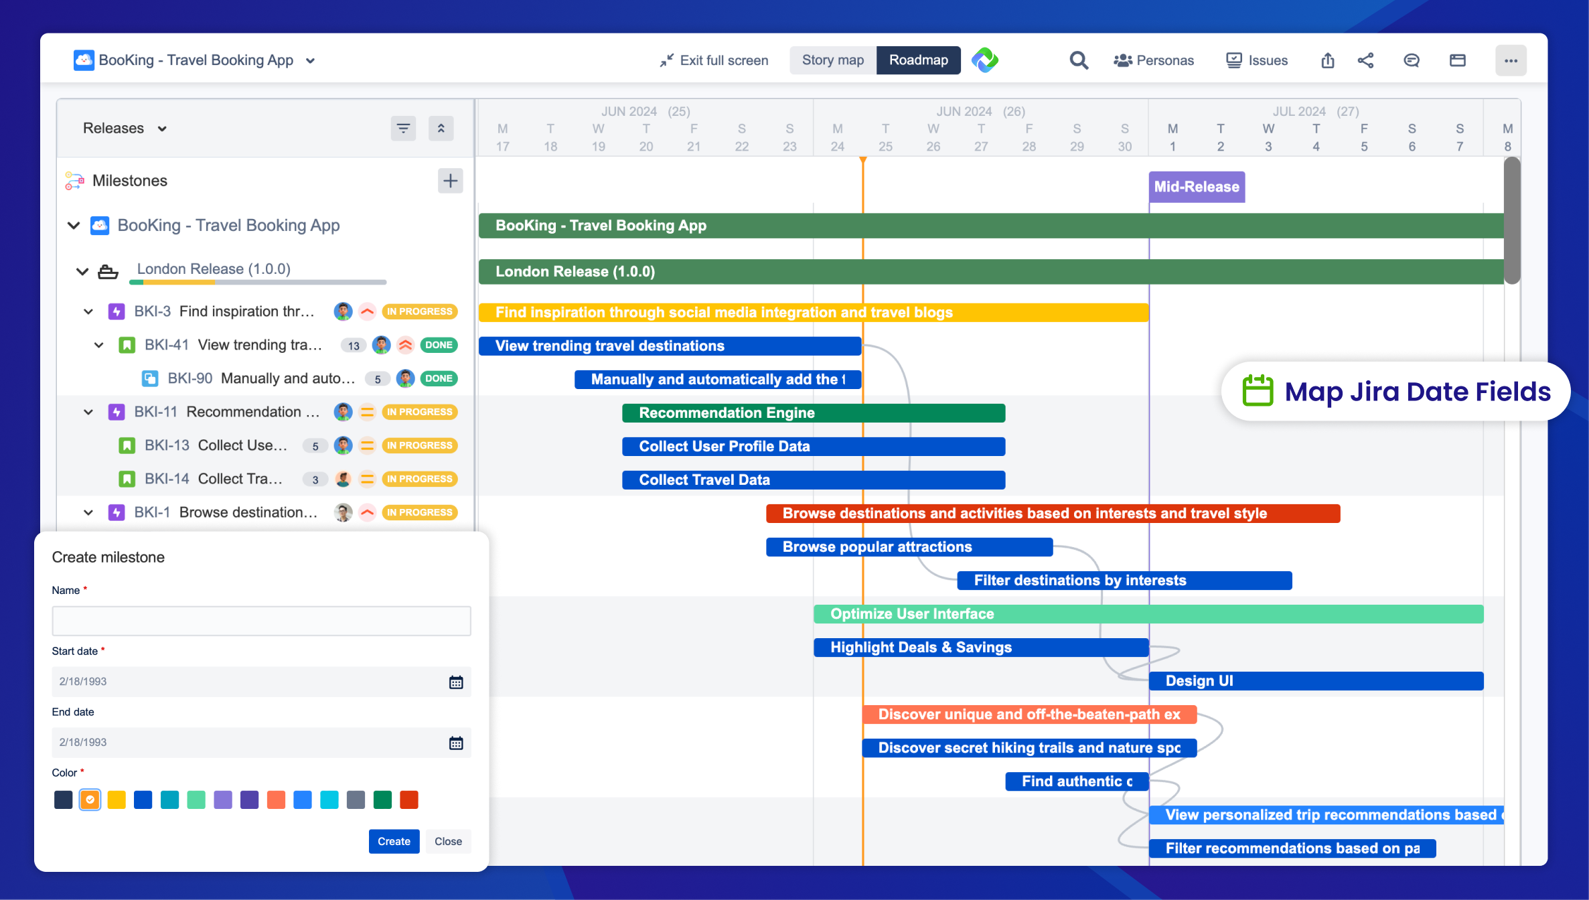Click the Create milestone button
1589x900 pixels.
point(394,841)
